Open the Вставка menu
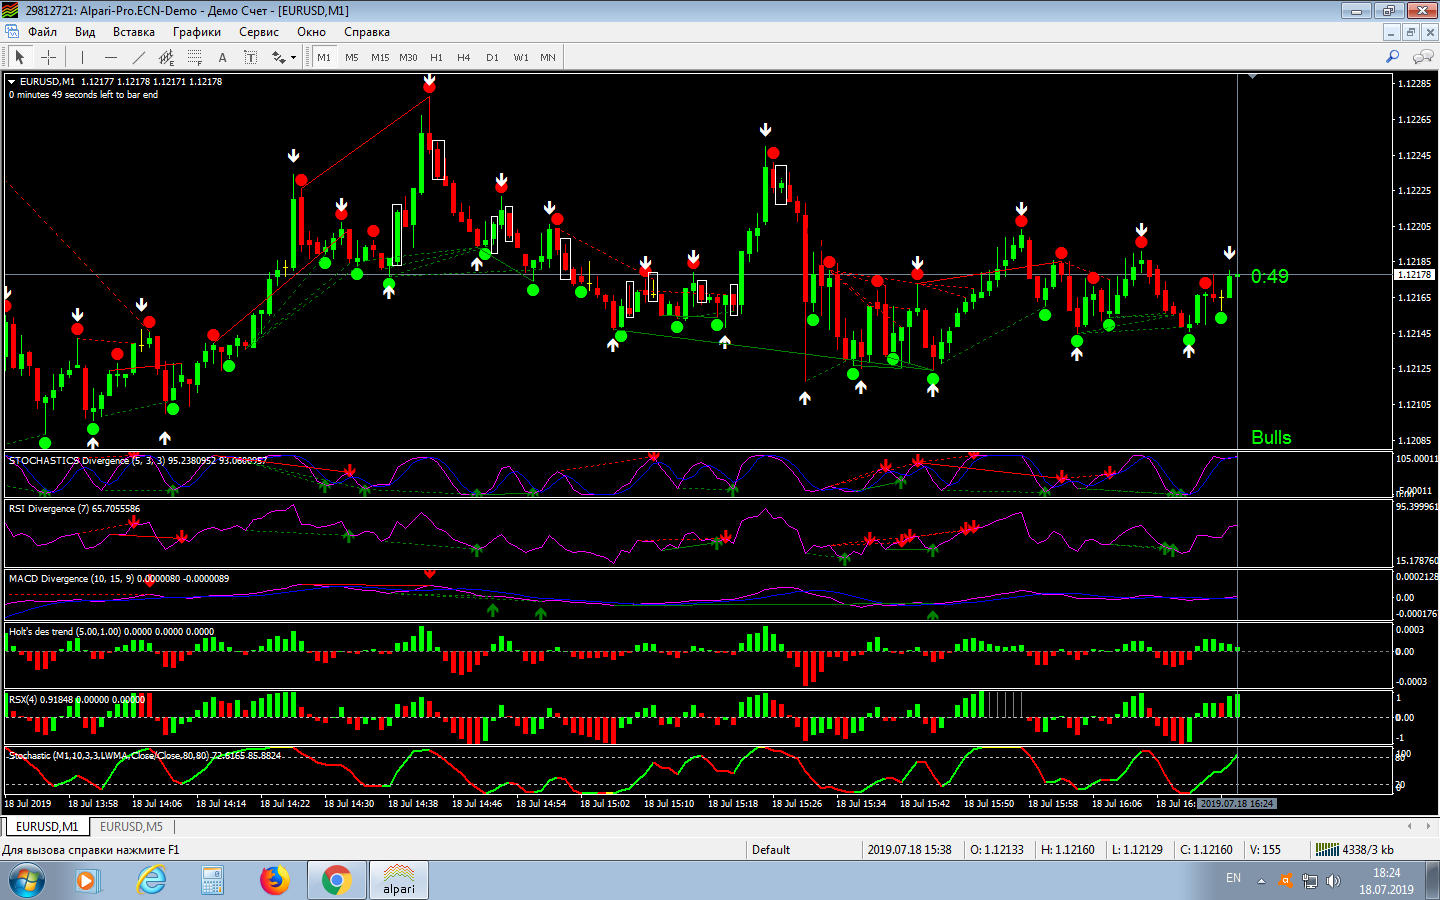 [134, 32]
